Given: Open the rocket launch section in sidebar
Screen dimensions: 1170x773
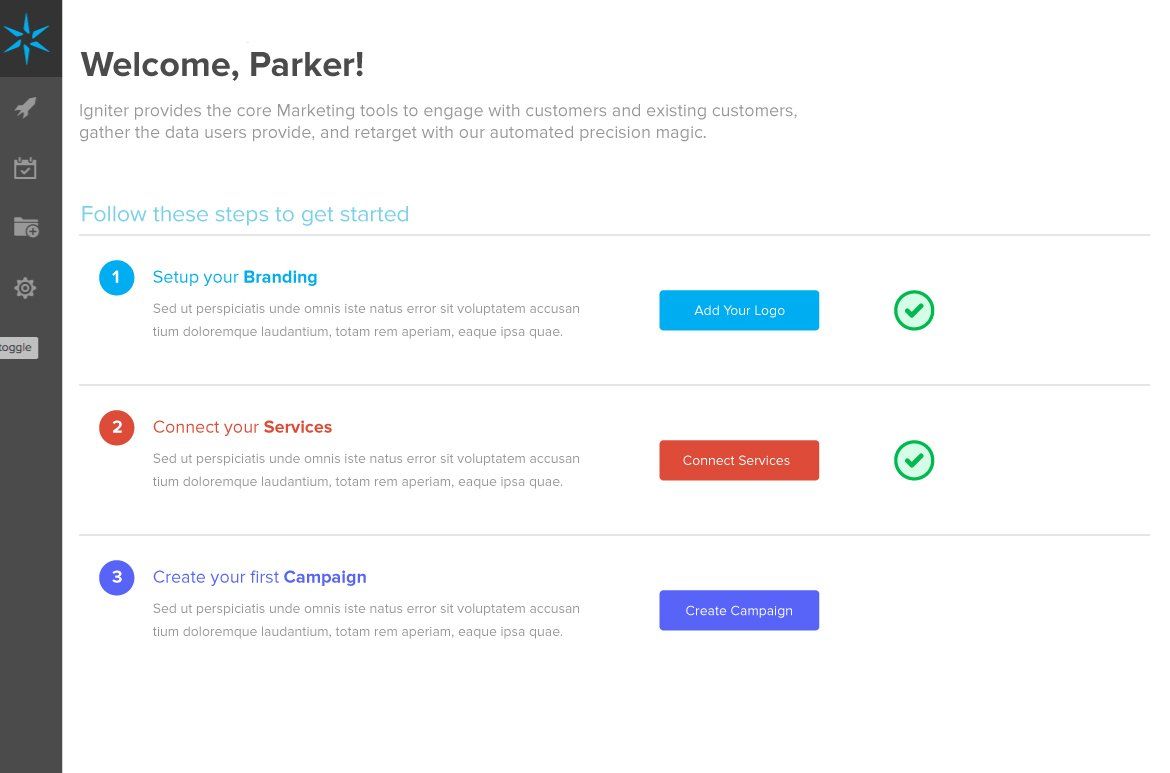Looking at the screenshot, I should pos(26,108).
